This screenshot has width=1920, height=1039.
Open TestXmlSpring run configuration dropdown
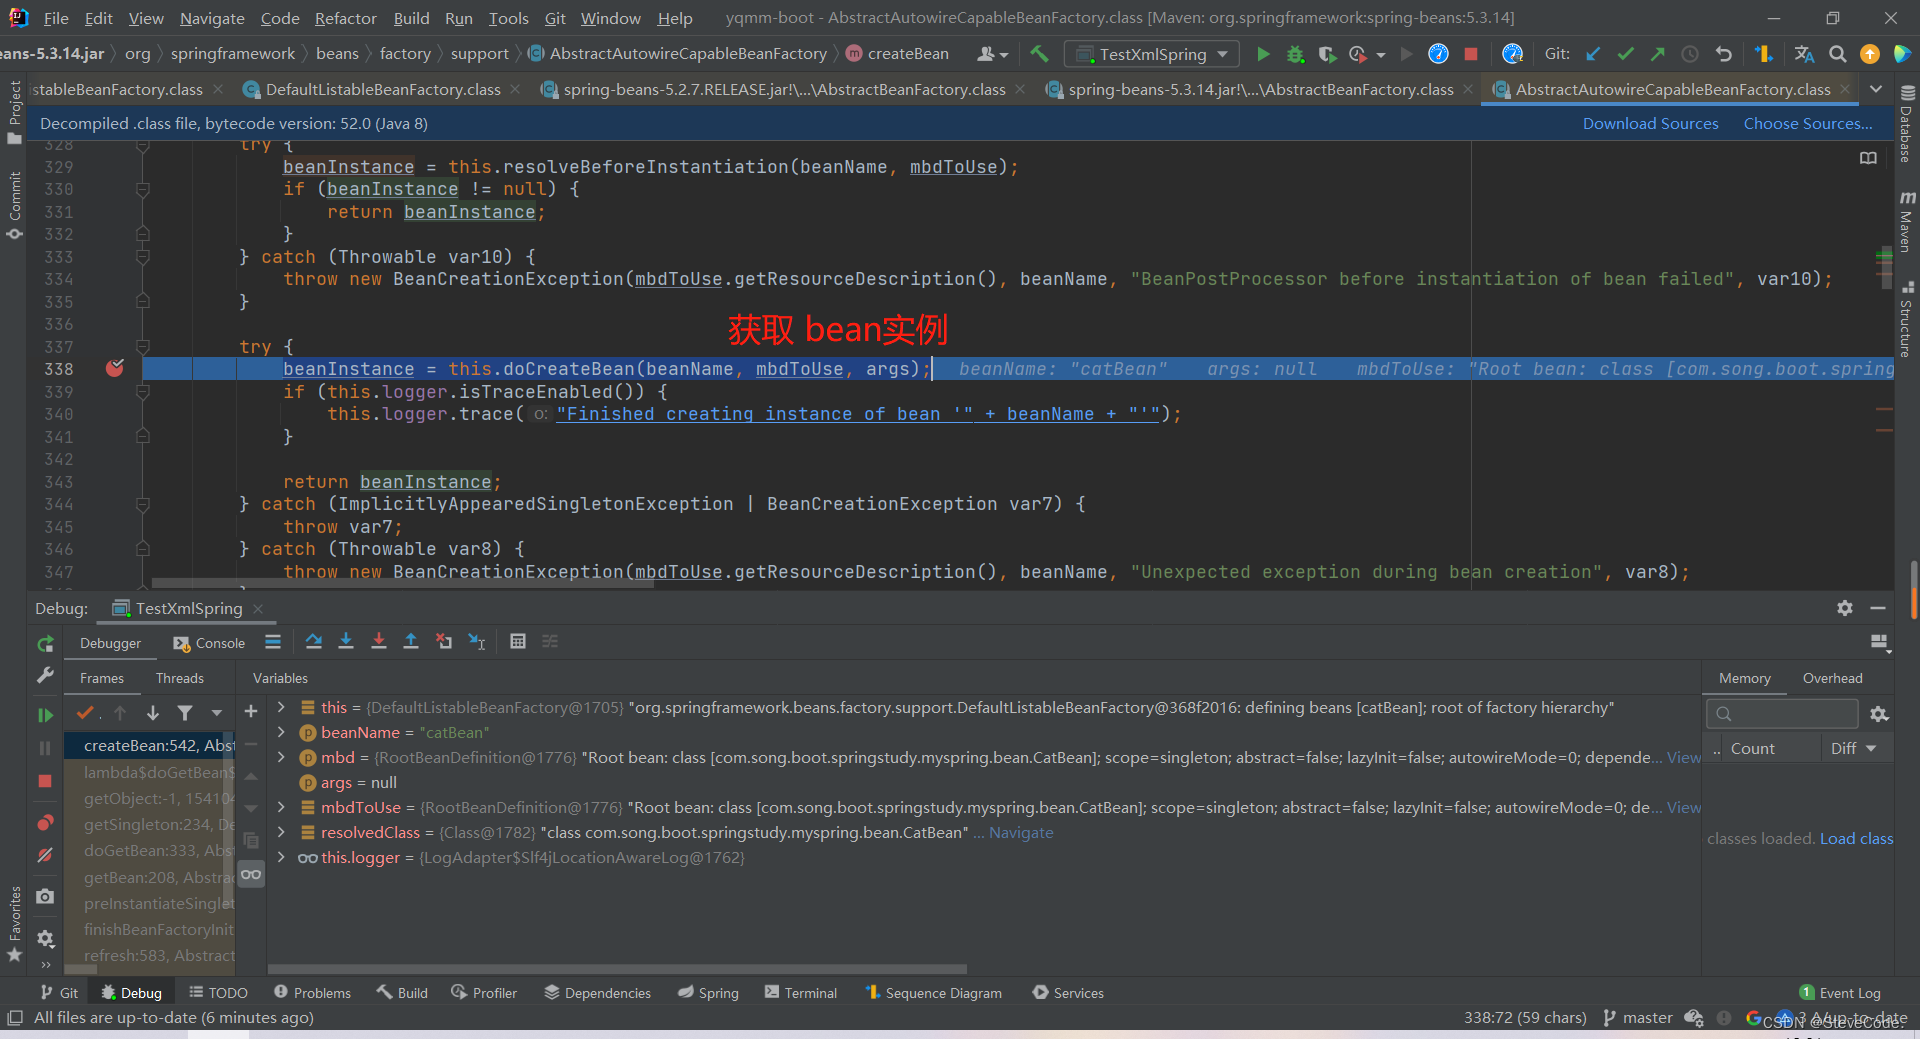pyautogui.click(x=1152, y=54)
